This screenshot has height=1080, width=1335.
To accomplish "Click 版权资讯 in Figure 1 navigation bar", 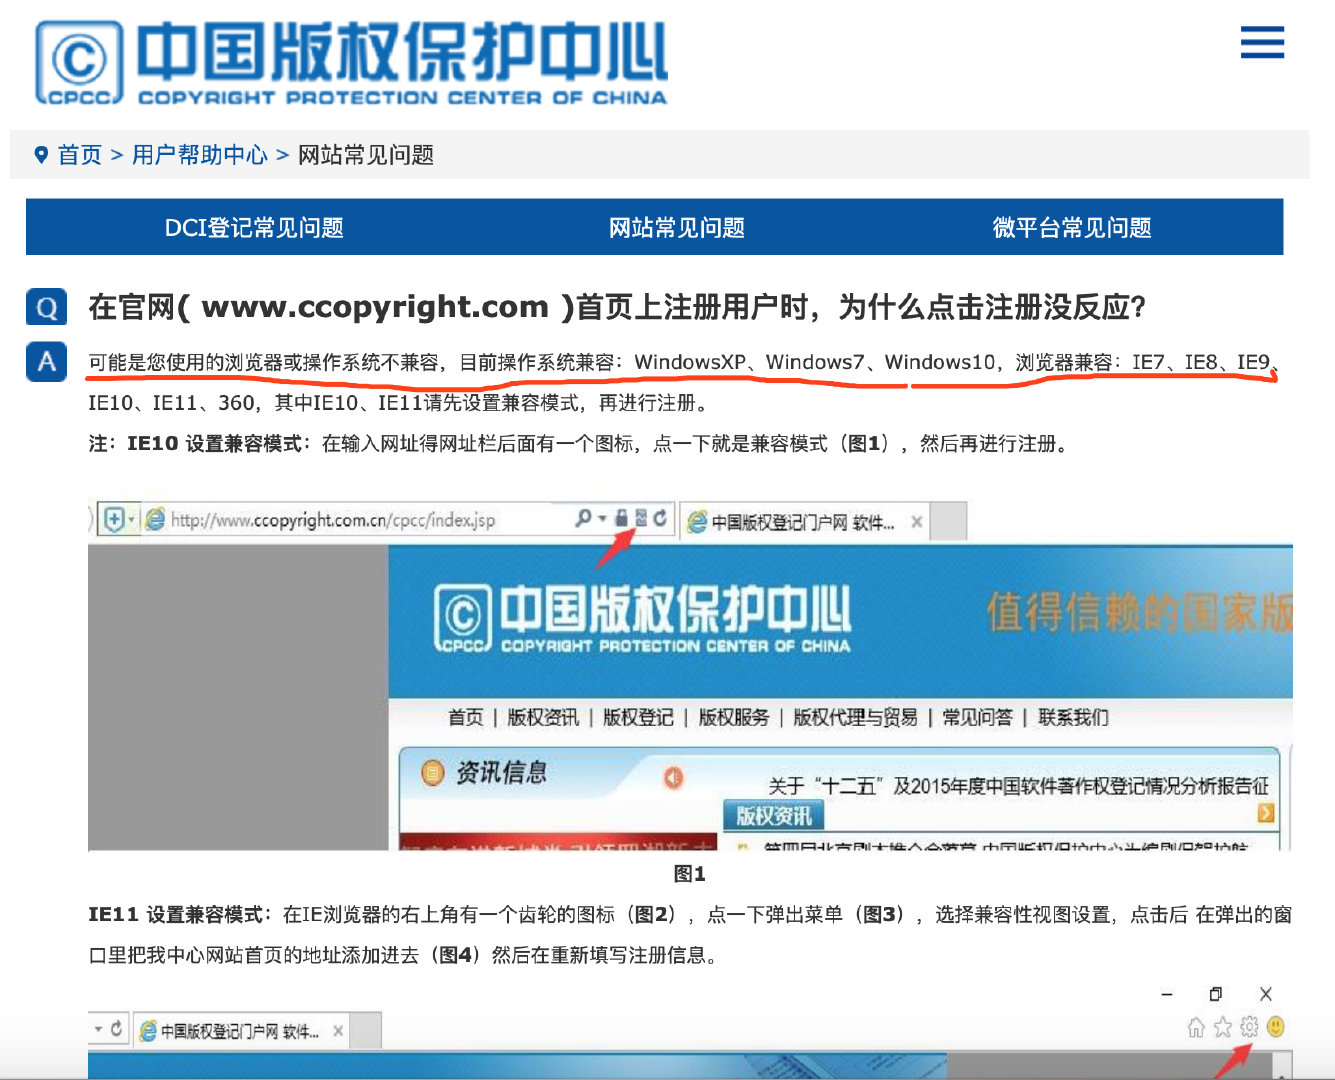I will [x=543, y=717].
